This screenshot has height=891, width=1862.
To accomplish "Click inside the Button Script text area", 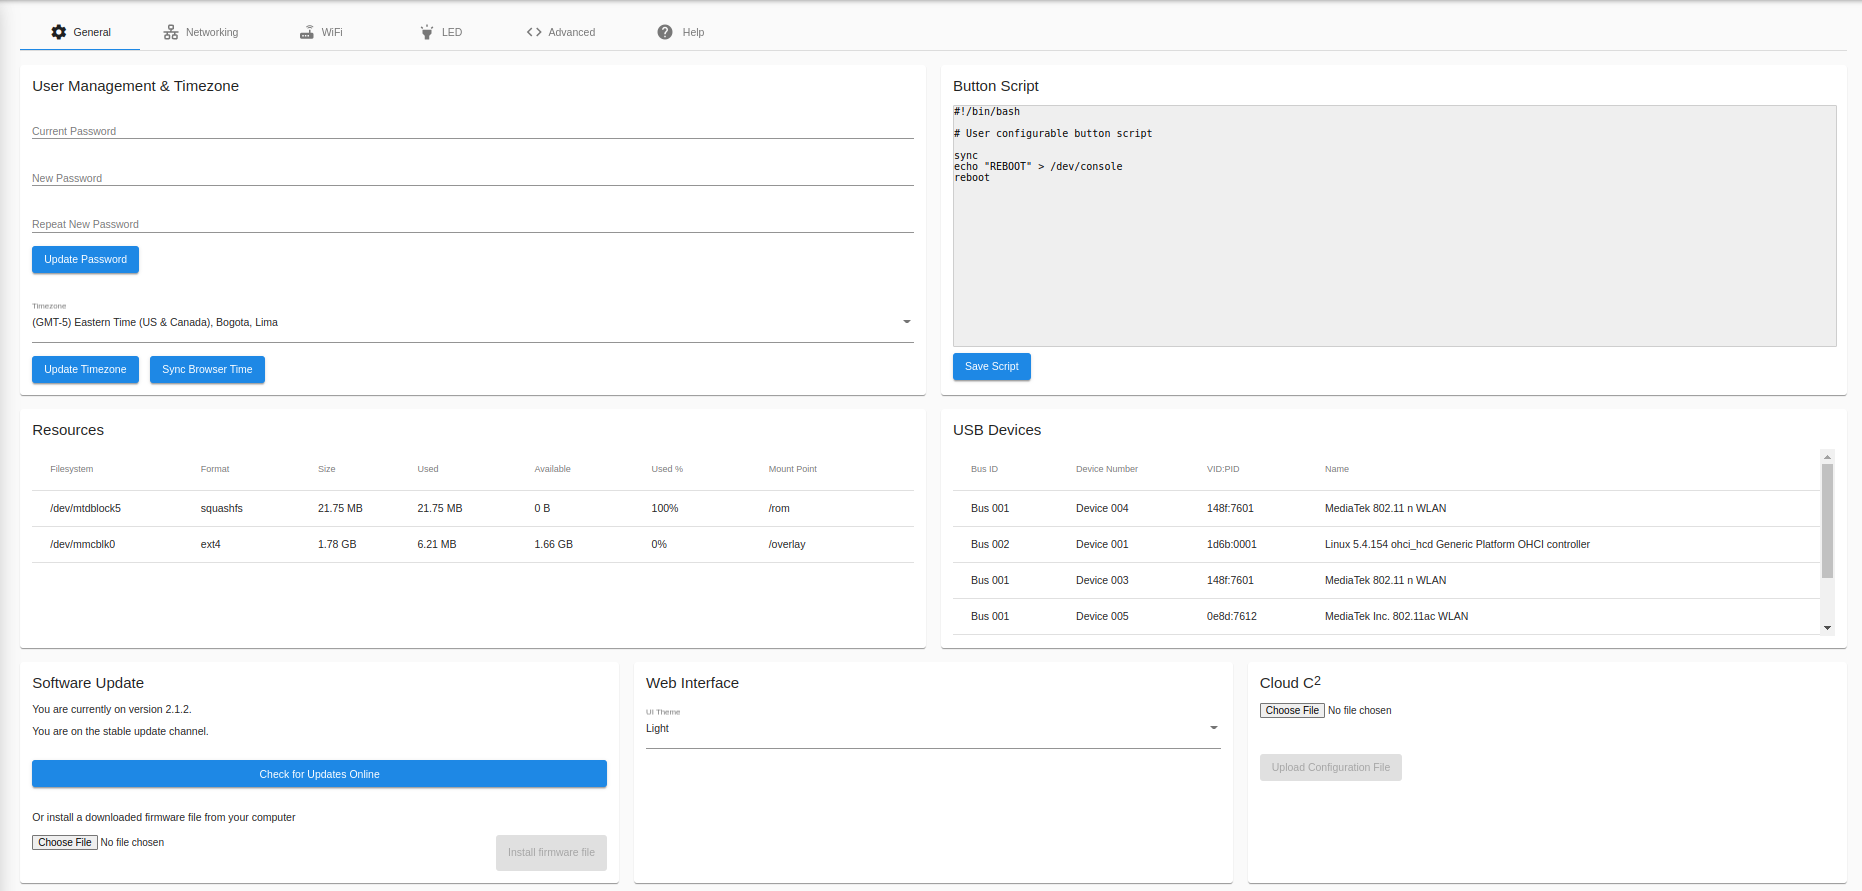I will 1394,226.
